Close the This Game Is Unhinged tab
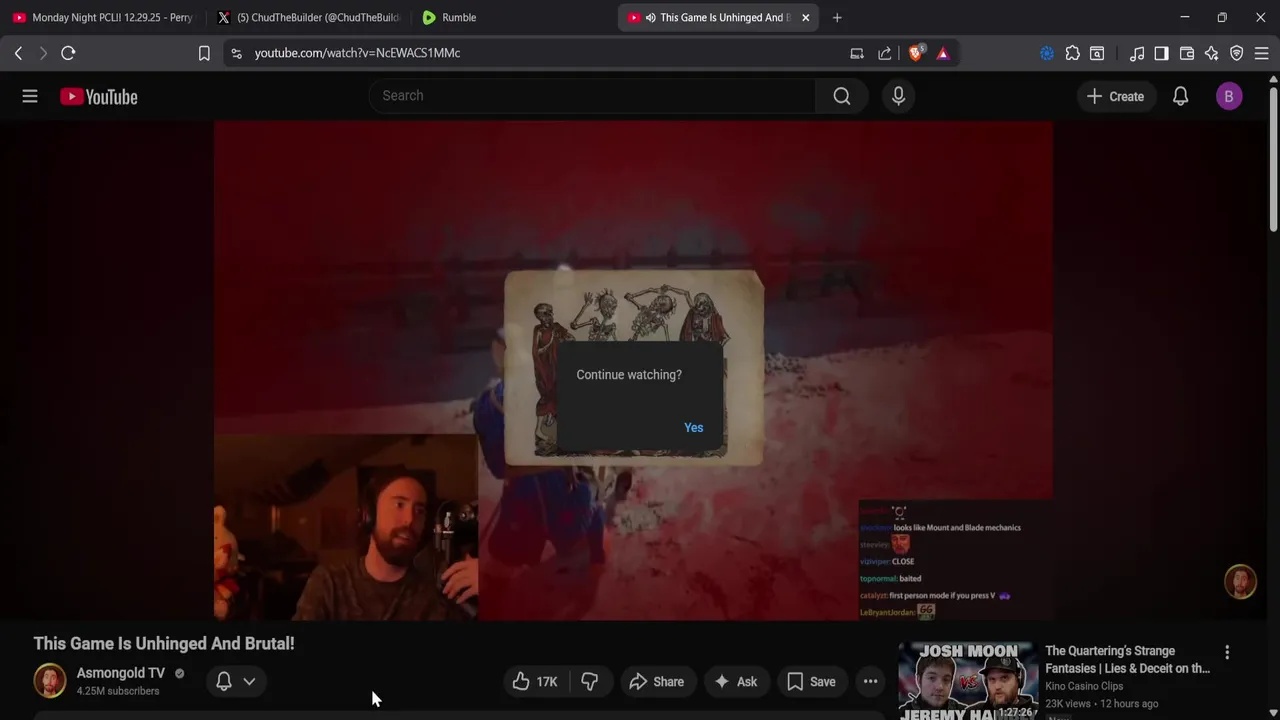 click(x=805, y=17)
